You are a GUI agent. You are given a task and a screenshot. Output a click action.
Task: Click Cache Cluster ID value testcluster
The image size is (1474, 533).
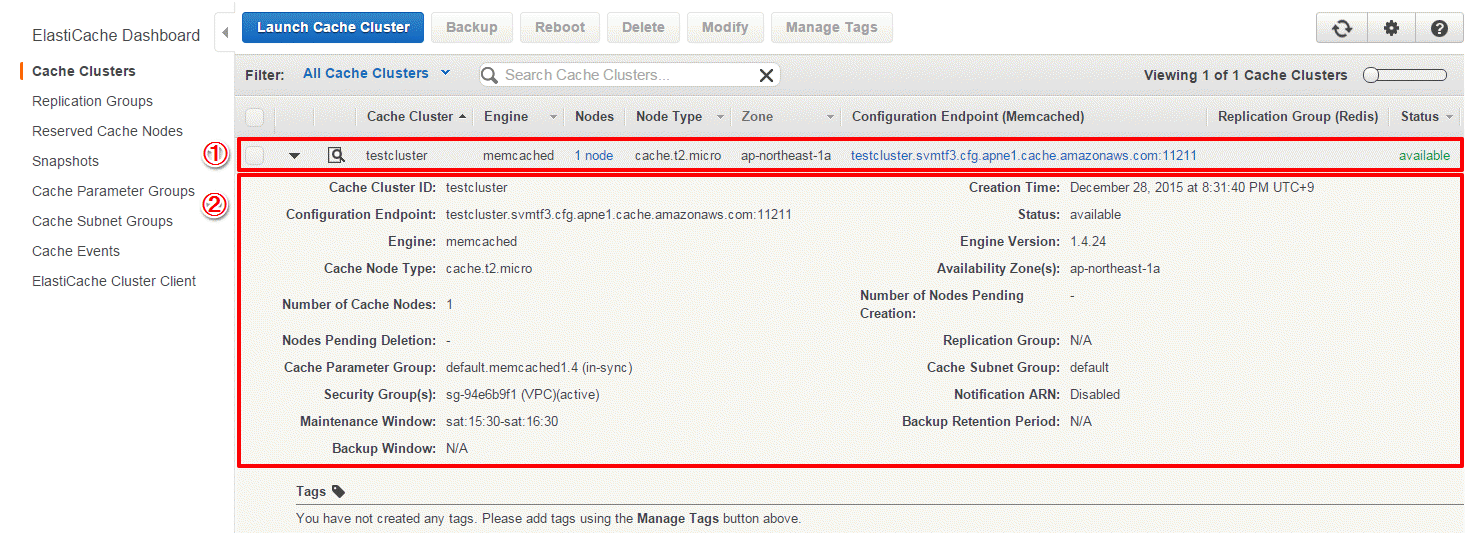click(x=477, y=187)
